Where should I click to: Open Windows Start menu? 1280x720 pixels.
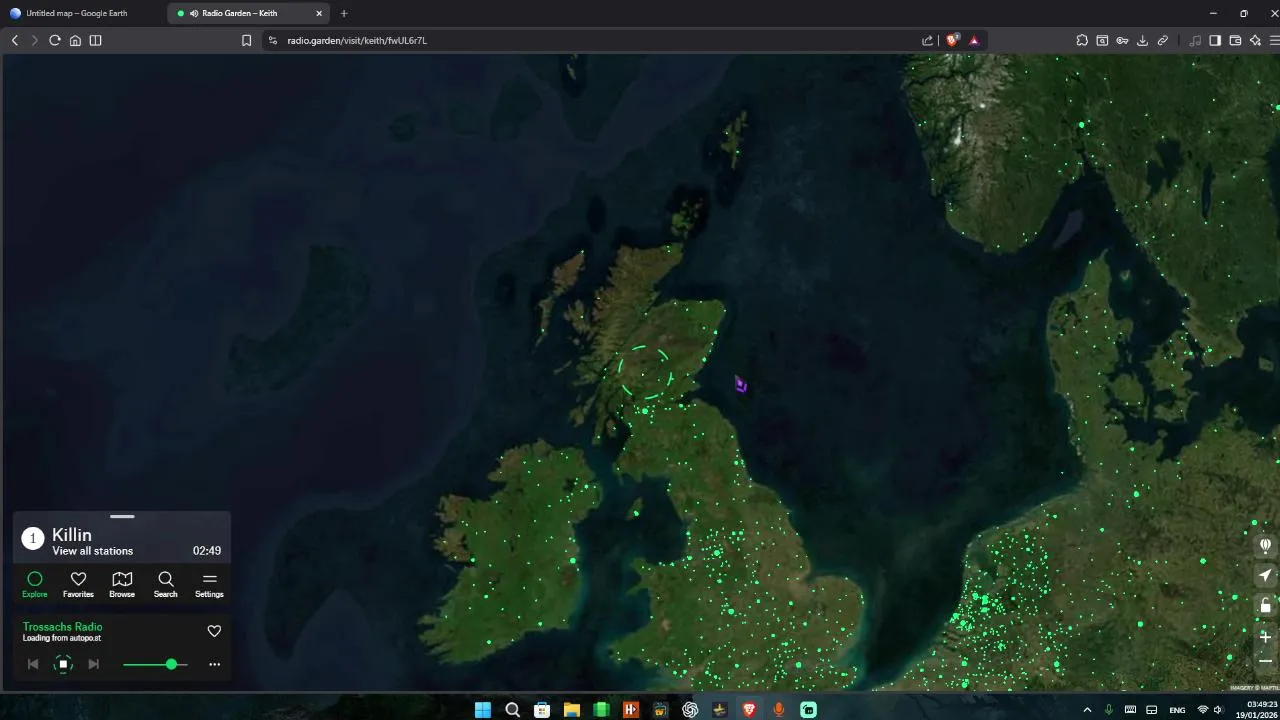482,709
